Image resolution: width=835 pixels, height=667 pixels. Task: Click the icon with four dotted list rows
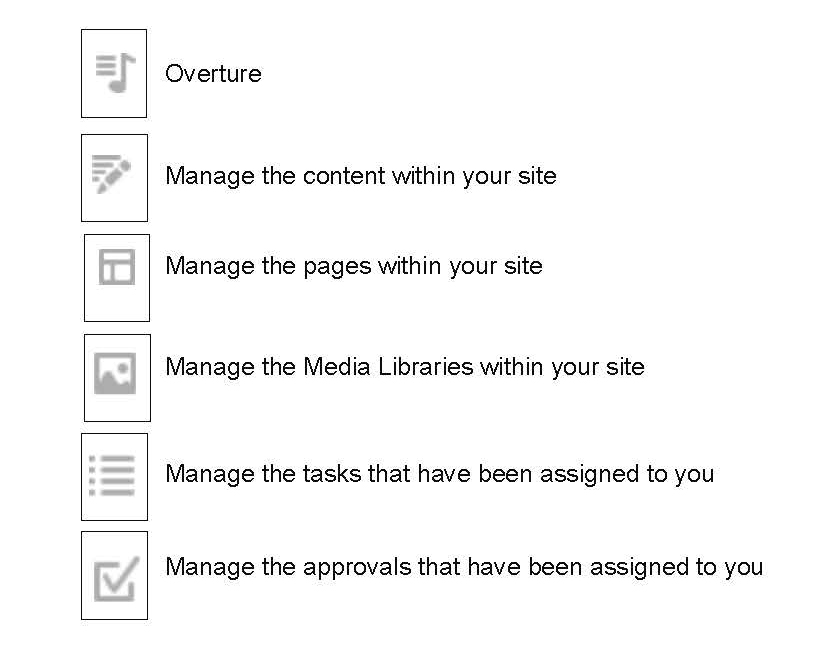pyautogui.click(x=114, y=474)
